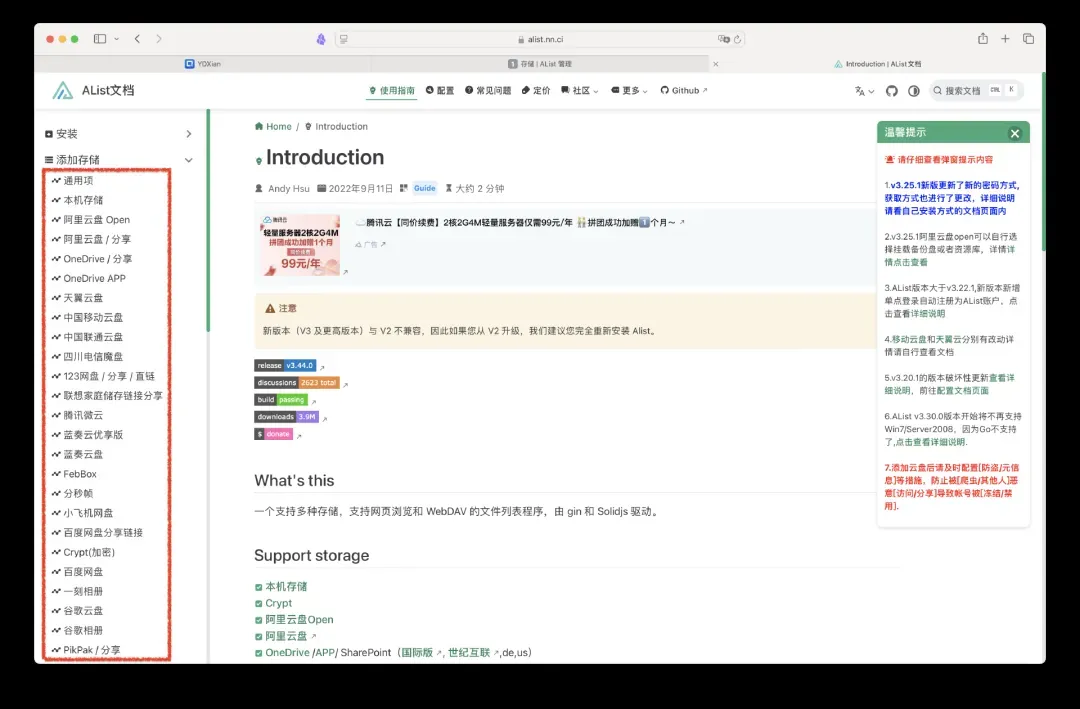The height and width of the screenshot is (709, 1080).
Task: Click the ALList logo in the navbar
Action: click(x=63, y=91)
